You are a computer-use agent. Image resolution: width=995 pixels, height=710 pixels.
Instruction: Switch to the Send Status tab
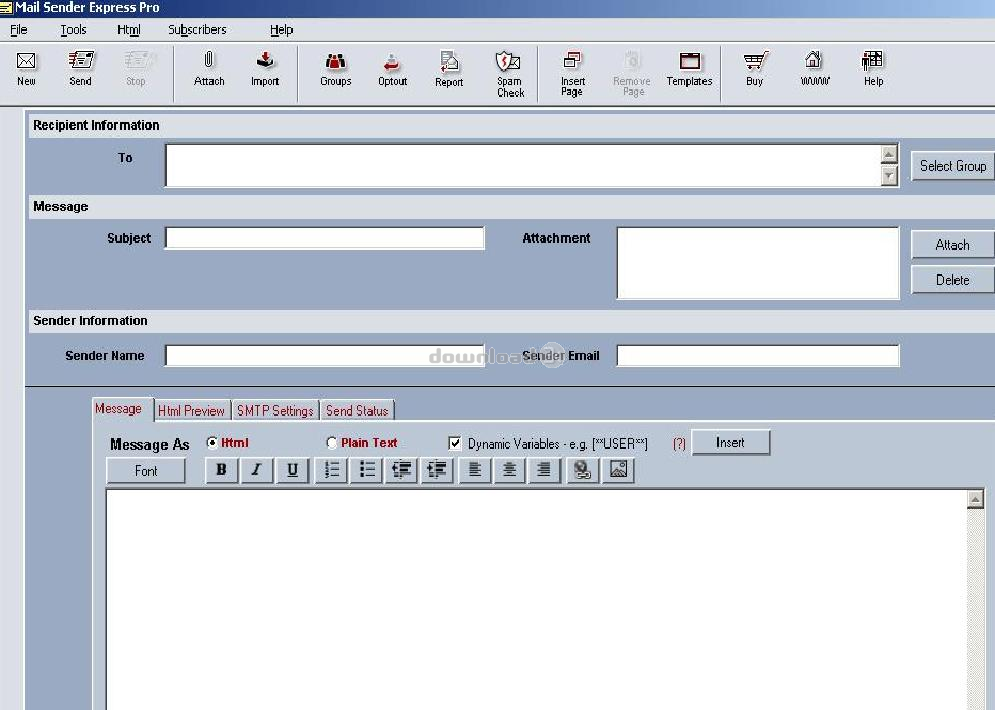point(357,411)
